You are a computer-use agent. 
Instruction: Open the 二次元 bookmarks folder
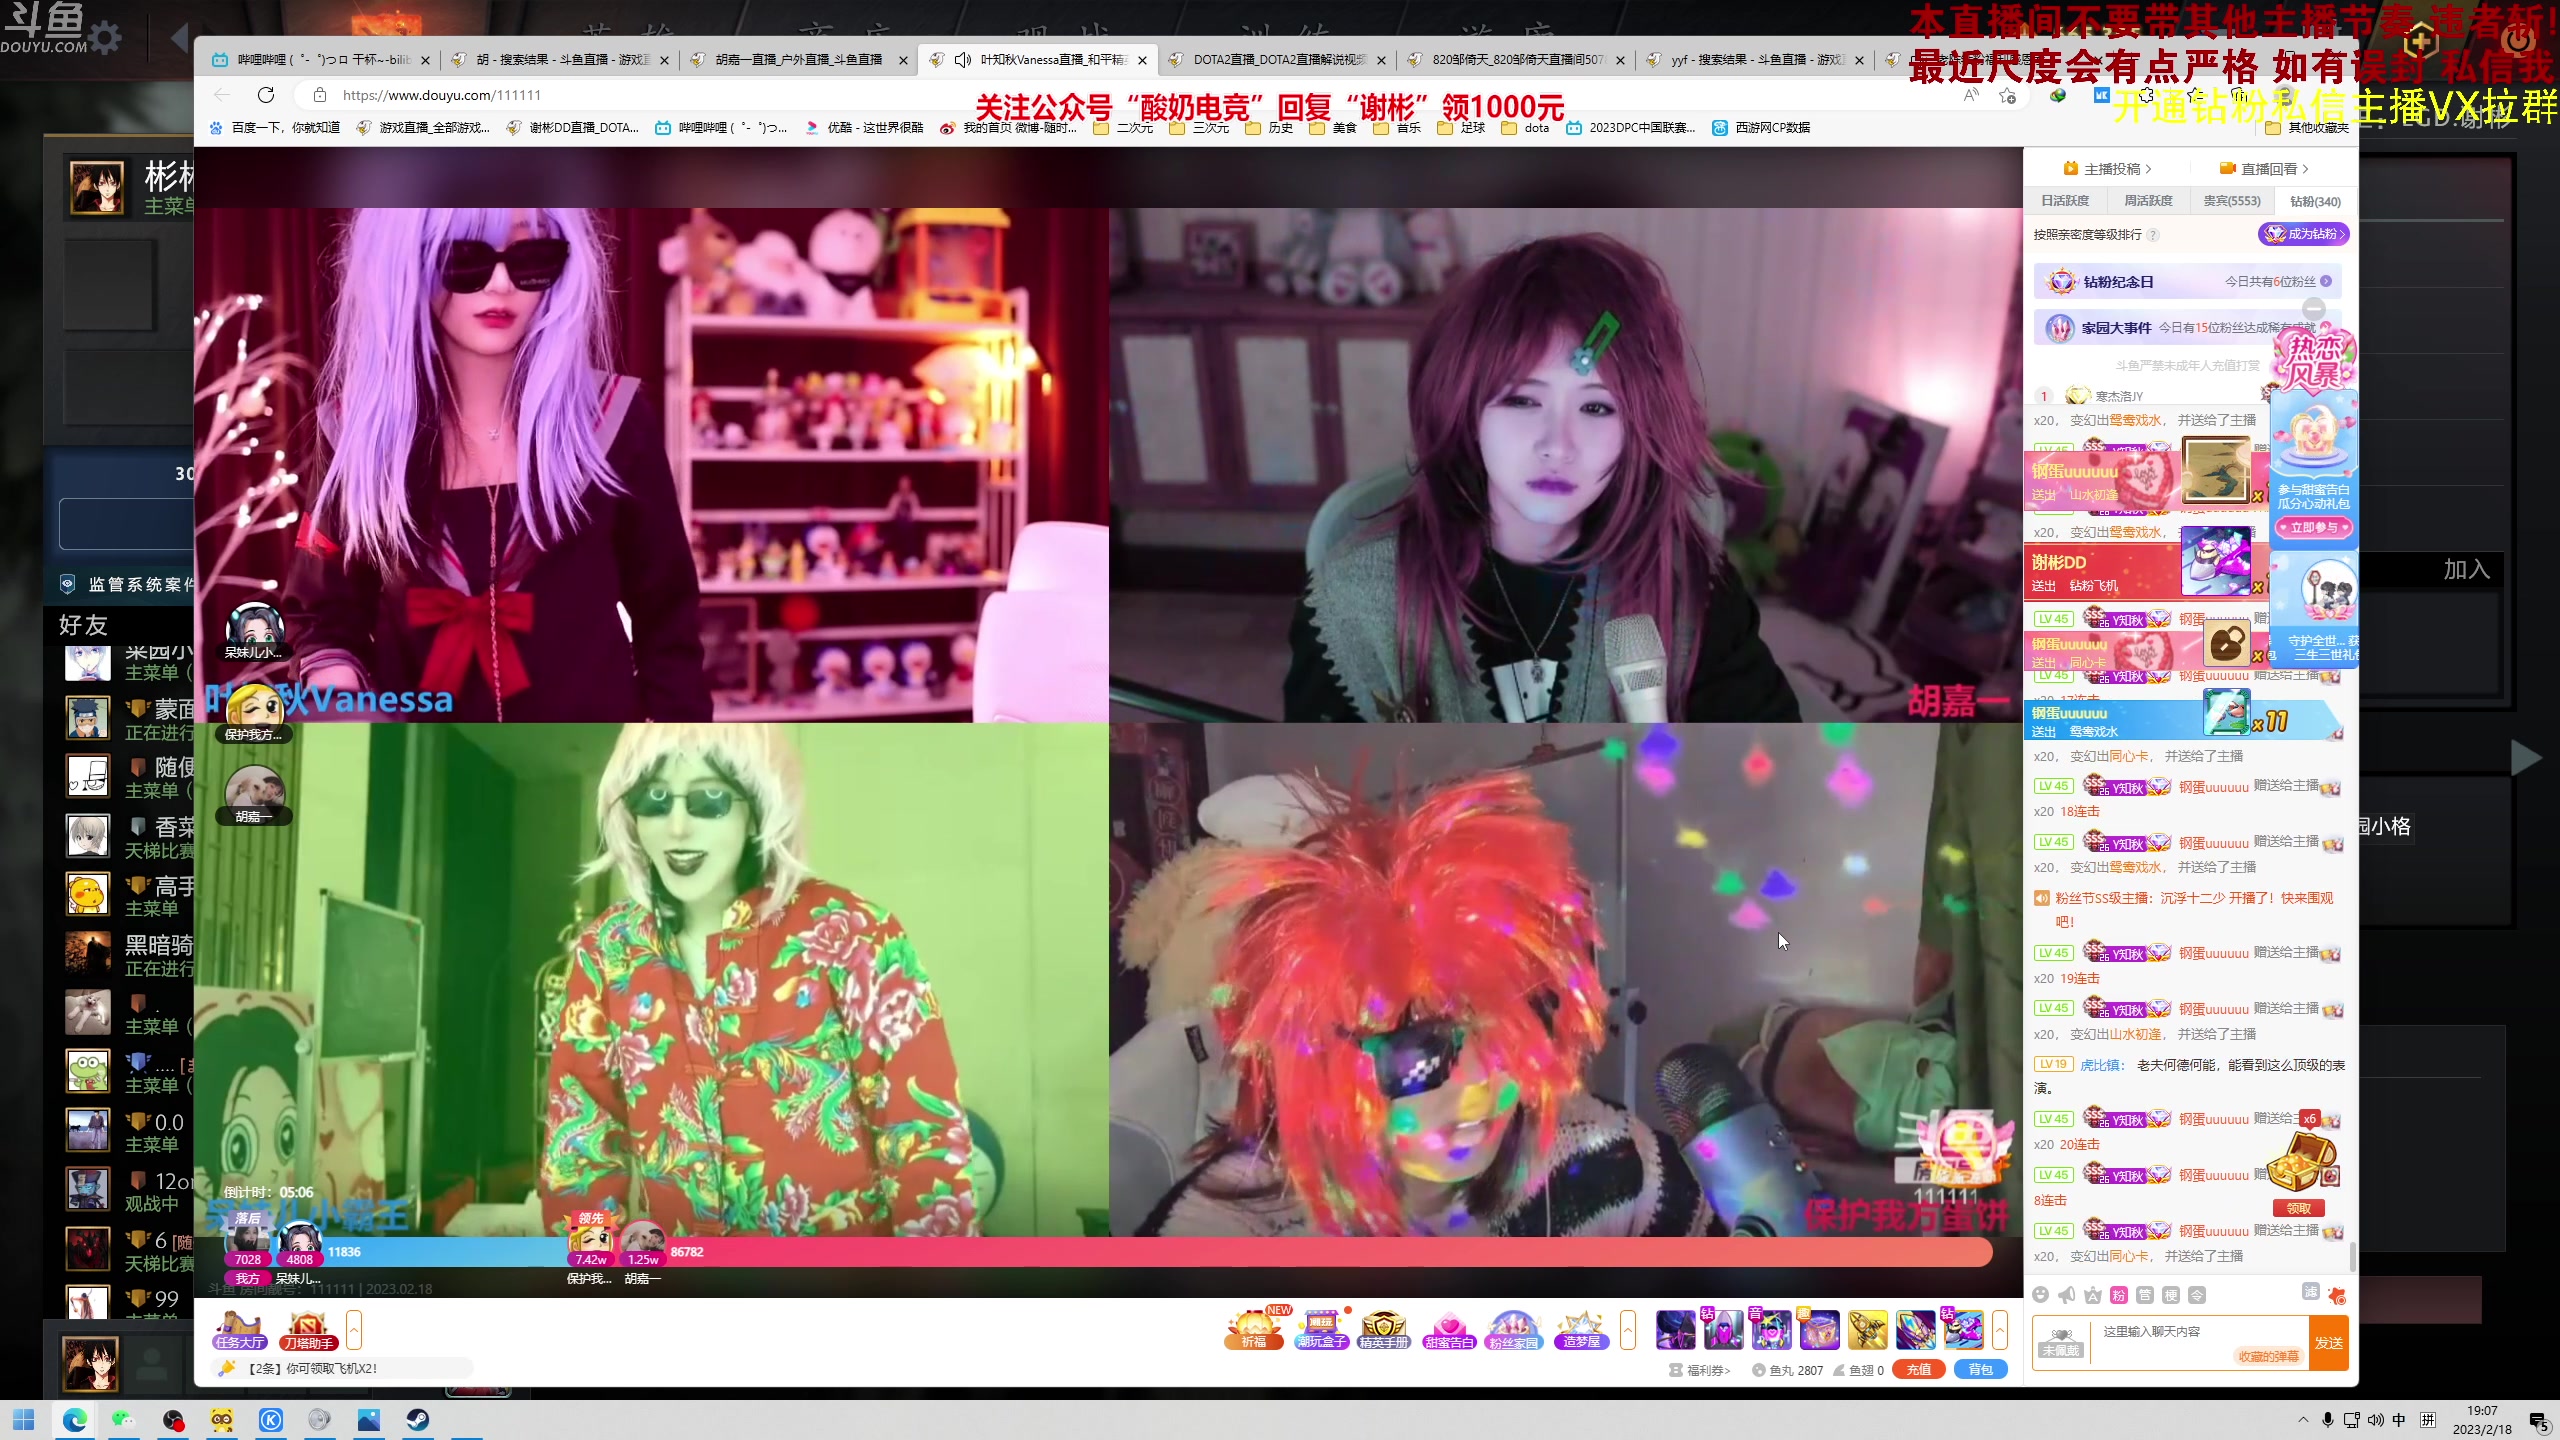click(x=1123, y=128)
